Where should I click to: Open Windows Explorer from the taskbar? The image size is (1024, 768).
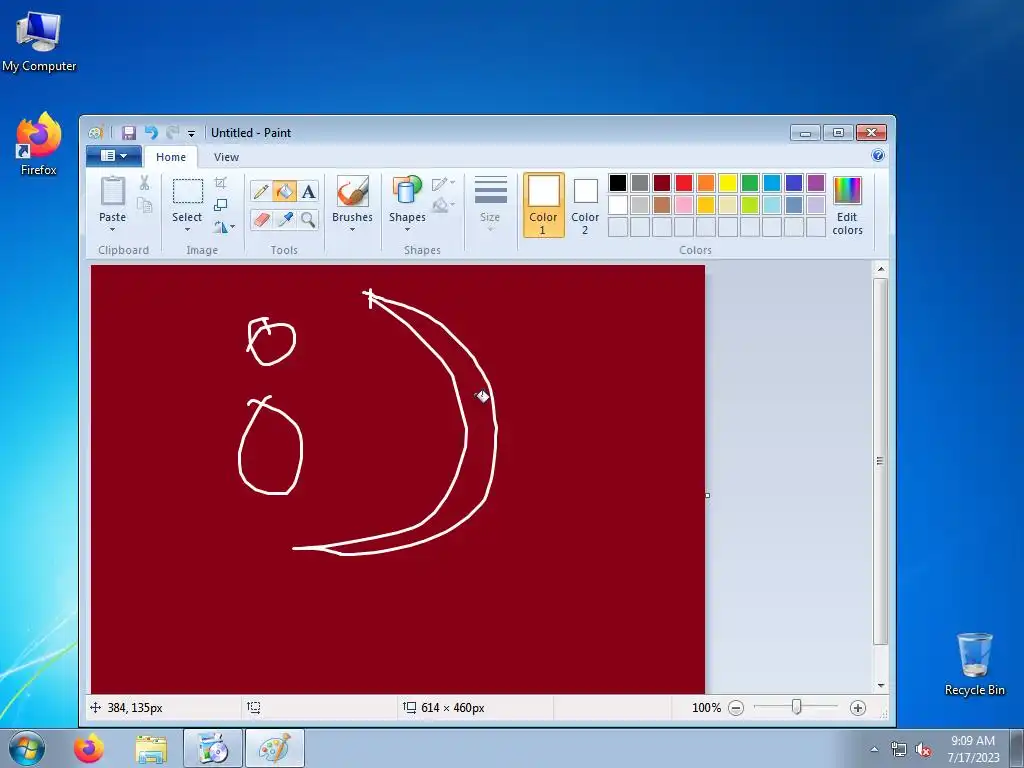pyautogui.click(x=151, y=748)
